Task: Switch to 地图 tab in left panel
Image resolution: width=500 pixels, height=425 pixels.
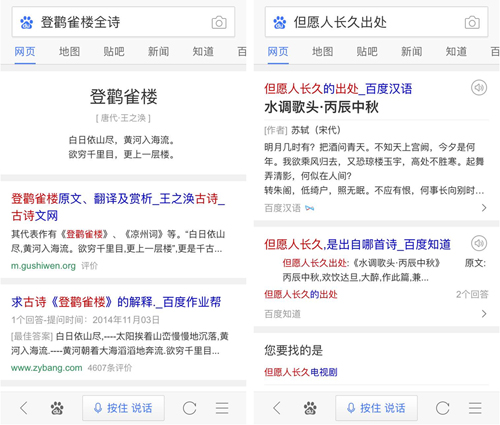Action: coord(69,52)
